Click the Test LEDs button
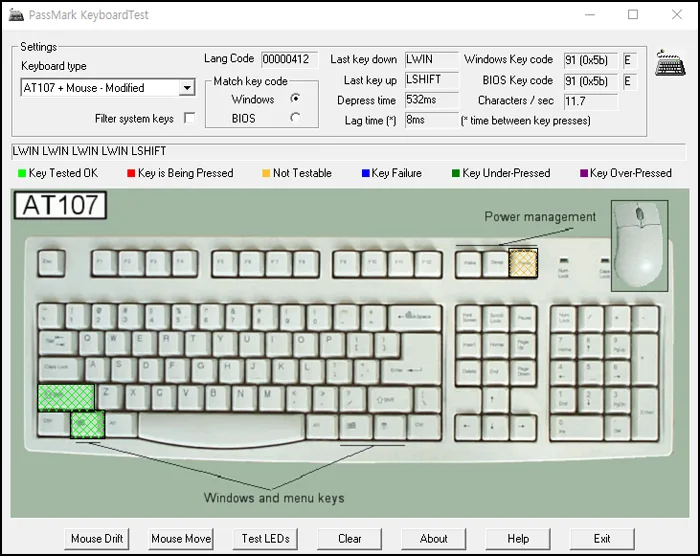The width and height of the screenshot is (700, 556). (x=265, y=539)
